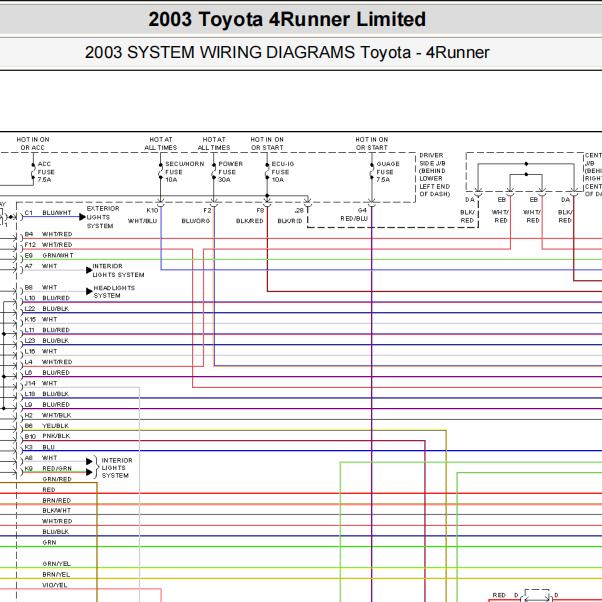Viewport: 602px width, 602px height.
Task: Select the F8 connector label
Action: point(260,210)
